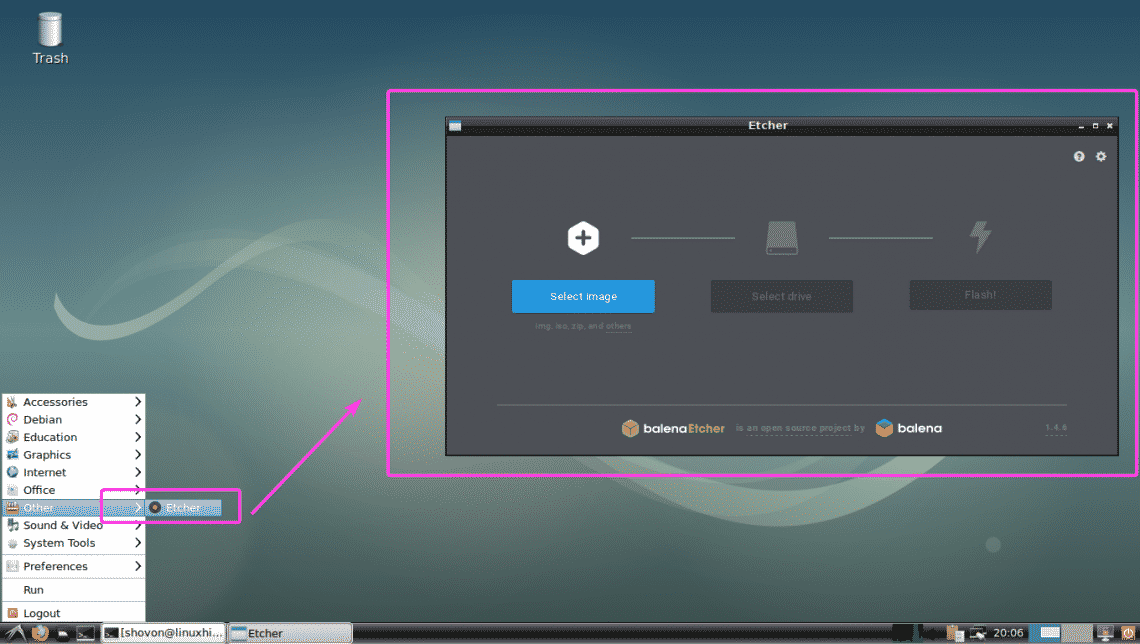Click the 20:06 clock in taskbar
This screenshot has height=644, width=1140.
(x=1008, y=633)
